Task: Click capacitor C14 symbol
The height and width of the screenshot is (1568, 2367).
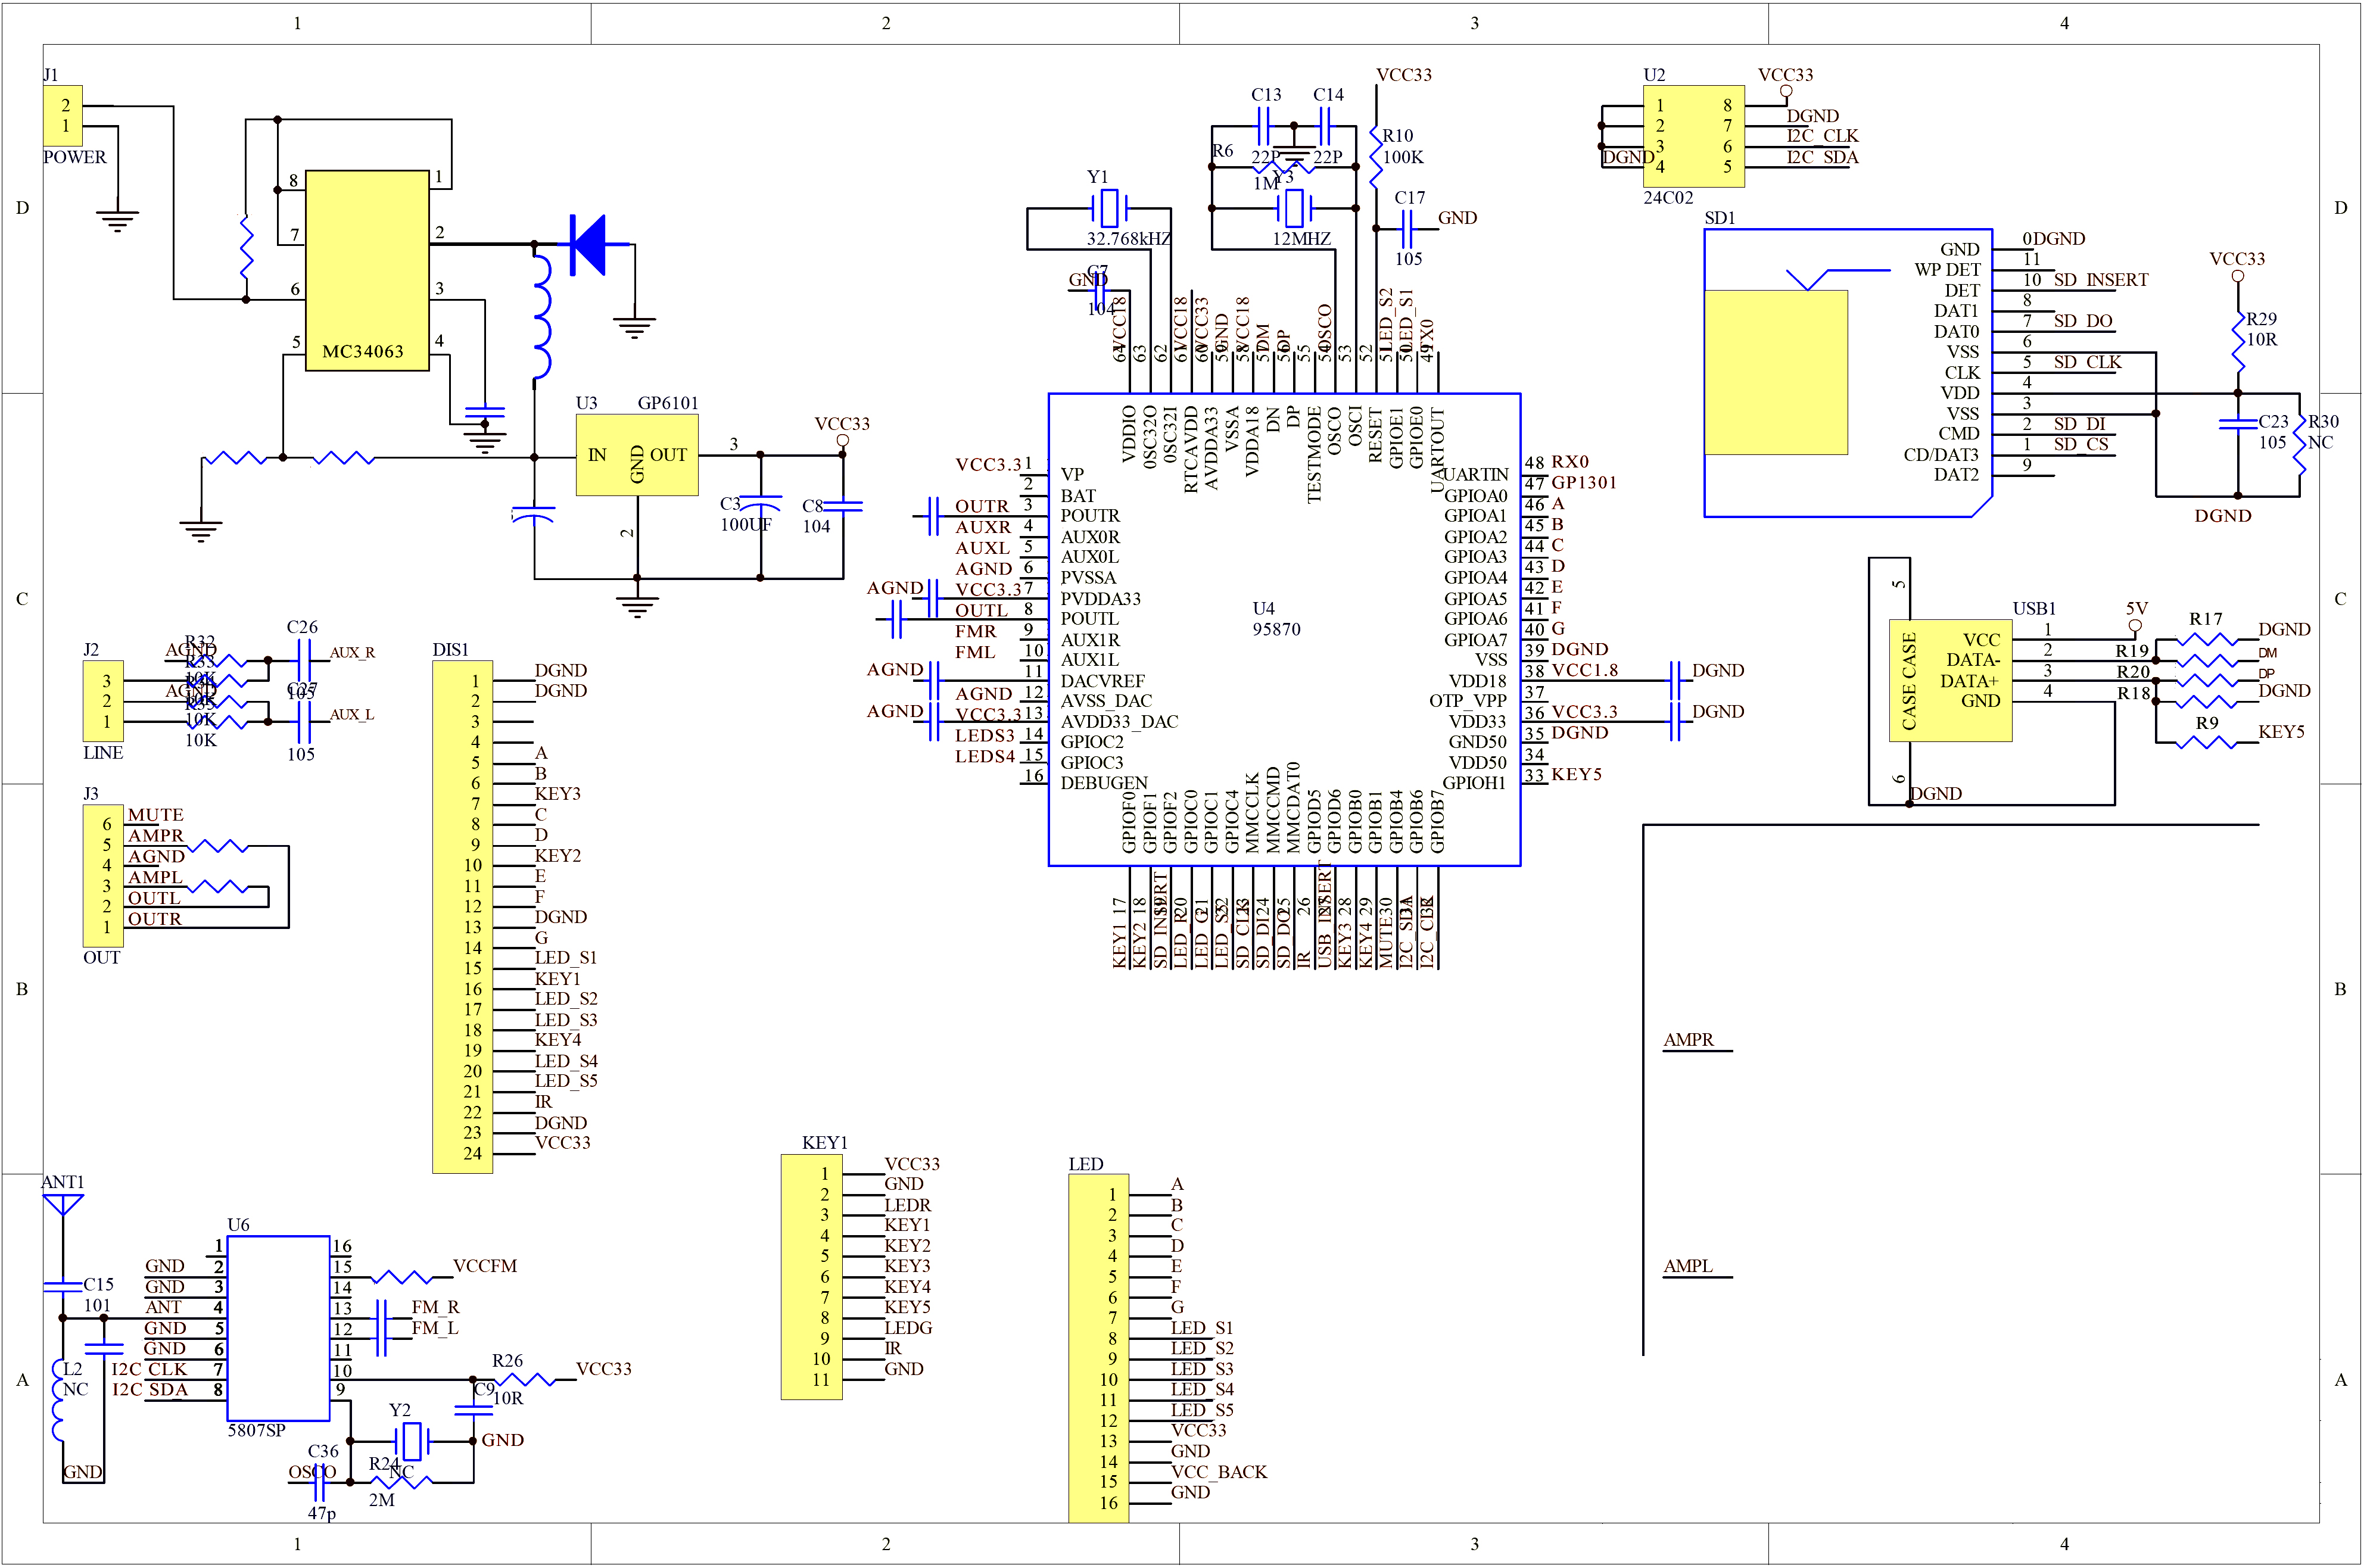Action: [x=1325, y=126]
